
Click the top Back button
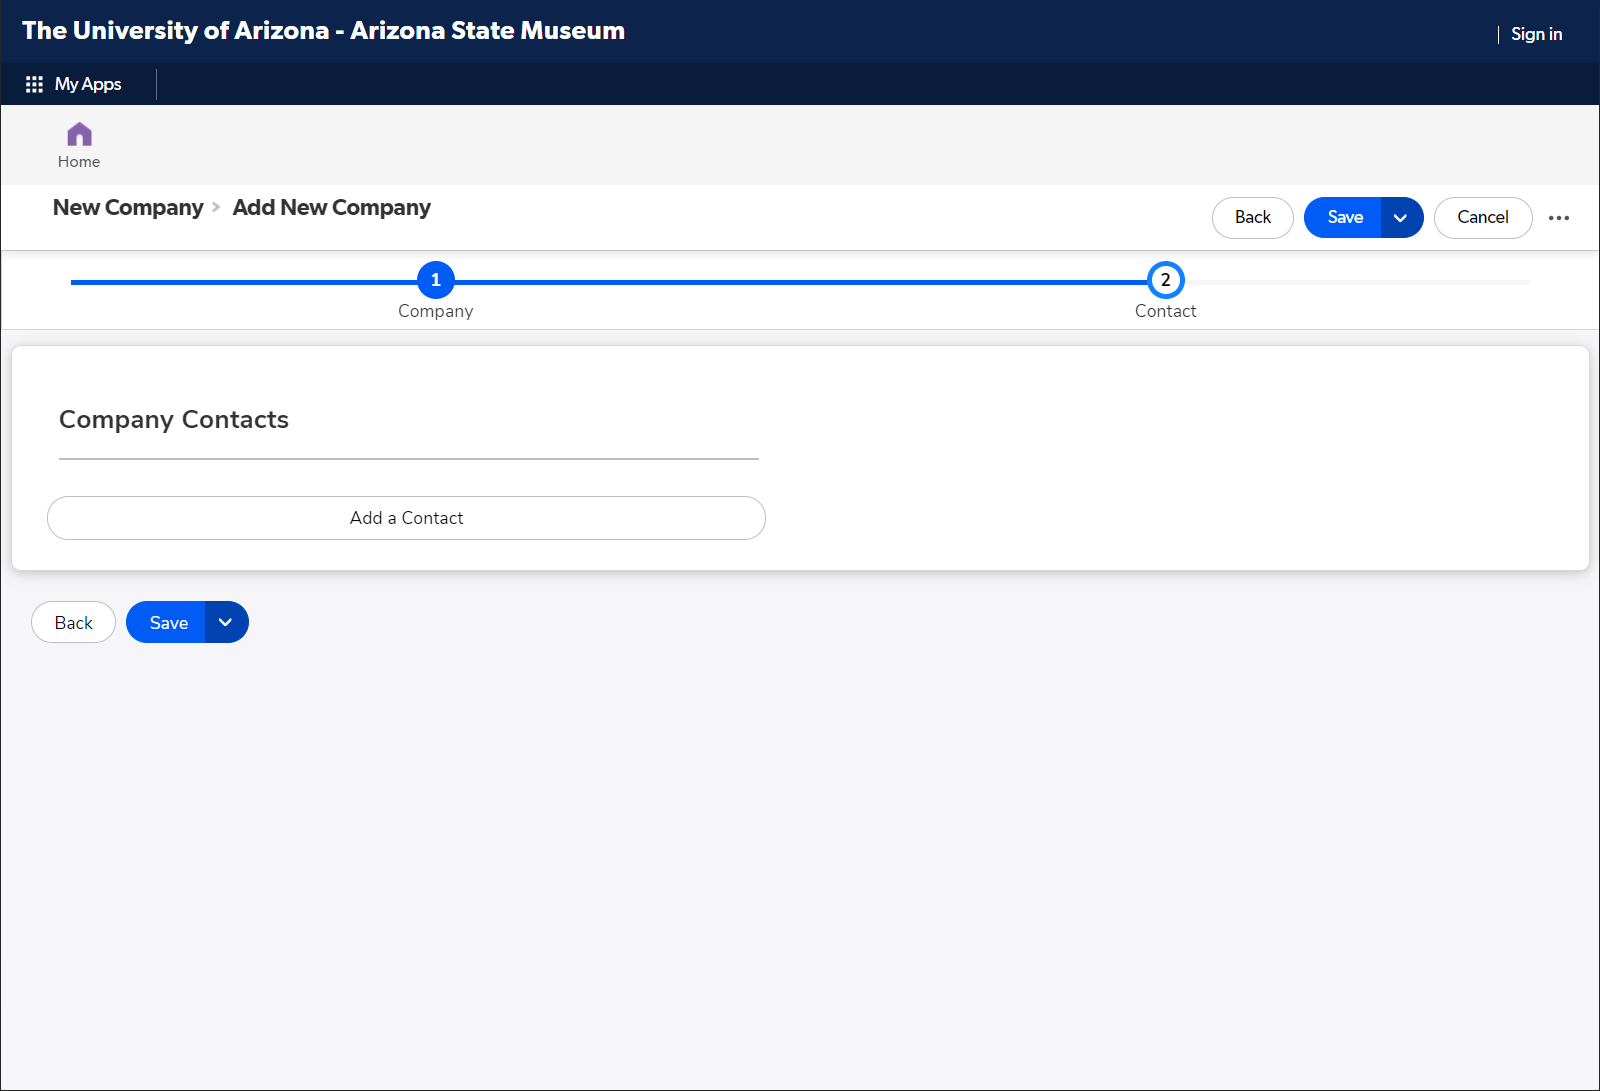coord(1253,218)
